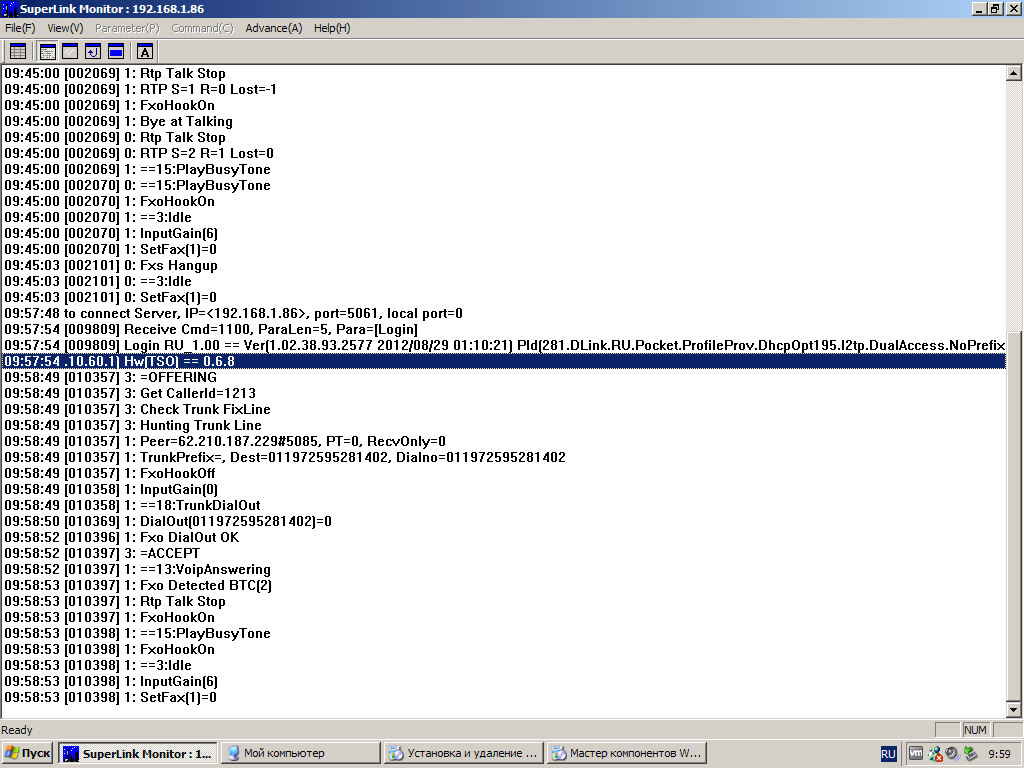Viewport: 1024px width, 768px height.
Task: Switch to Мастер компонентов taskbar window
Action: point(626,753)
